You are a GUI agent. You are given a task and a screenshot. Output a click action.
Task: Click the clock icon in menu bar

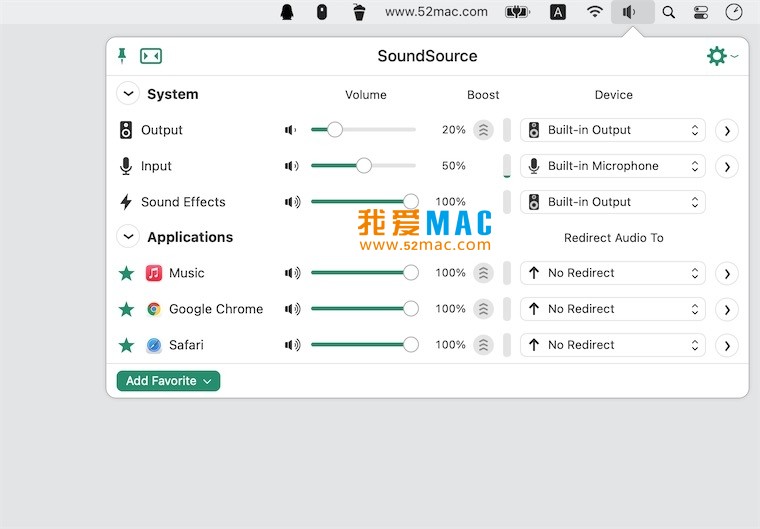click(x=734, y=12)
